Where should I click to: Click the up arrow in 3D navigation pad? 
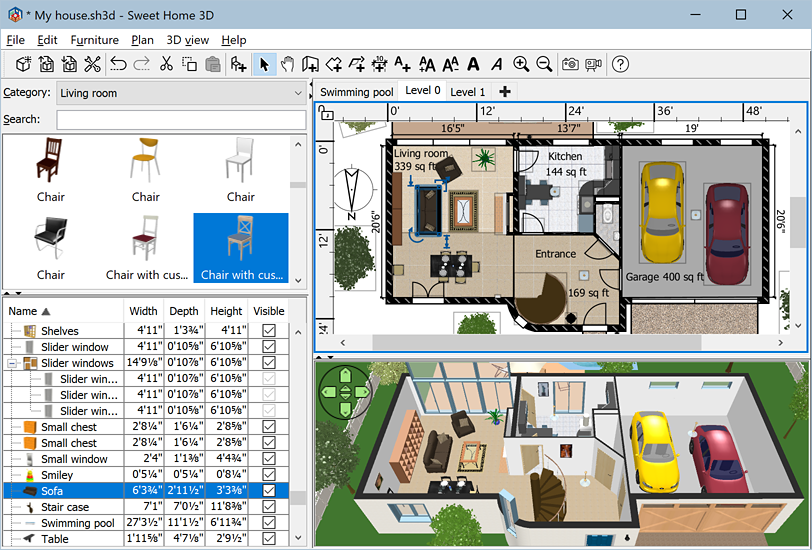346,375
